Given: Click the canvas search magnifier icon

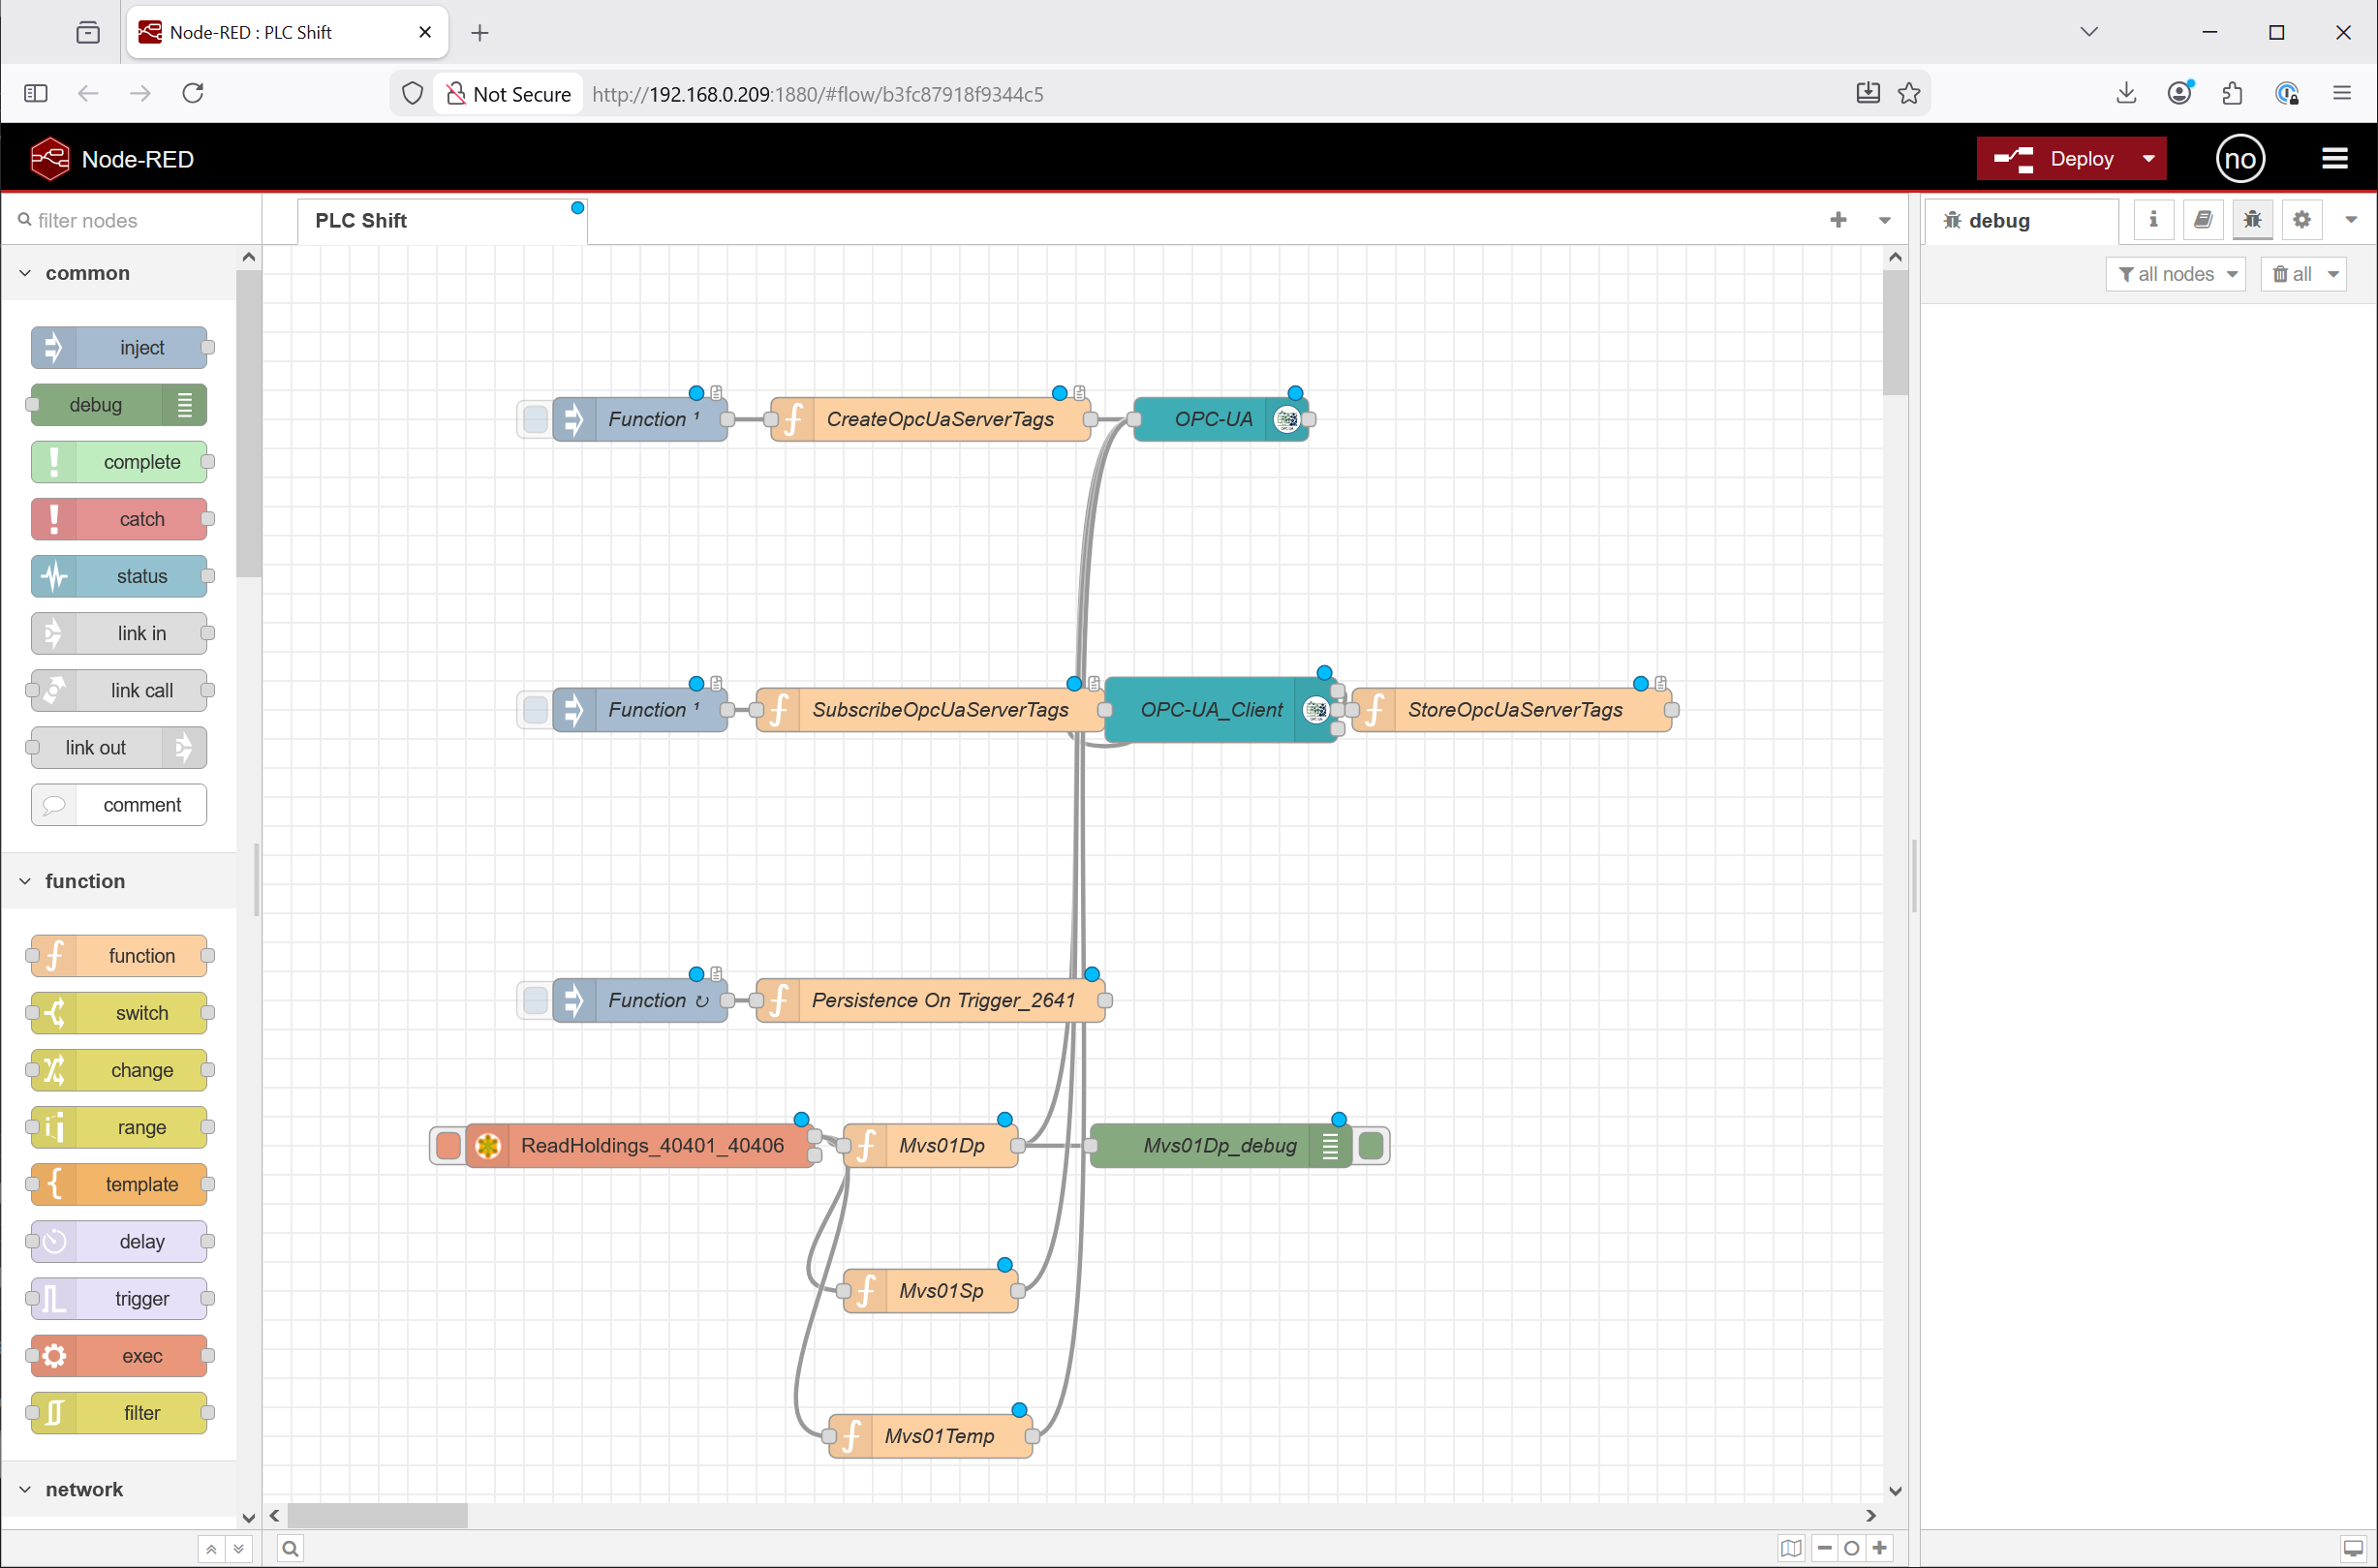Looking at the screenshot, I should click(290, 1548).
